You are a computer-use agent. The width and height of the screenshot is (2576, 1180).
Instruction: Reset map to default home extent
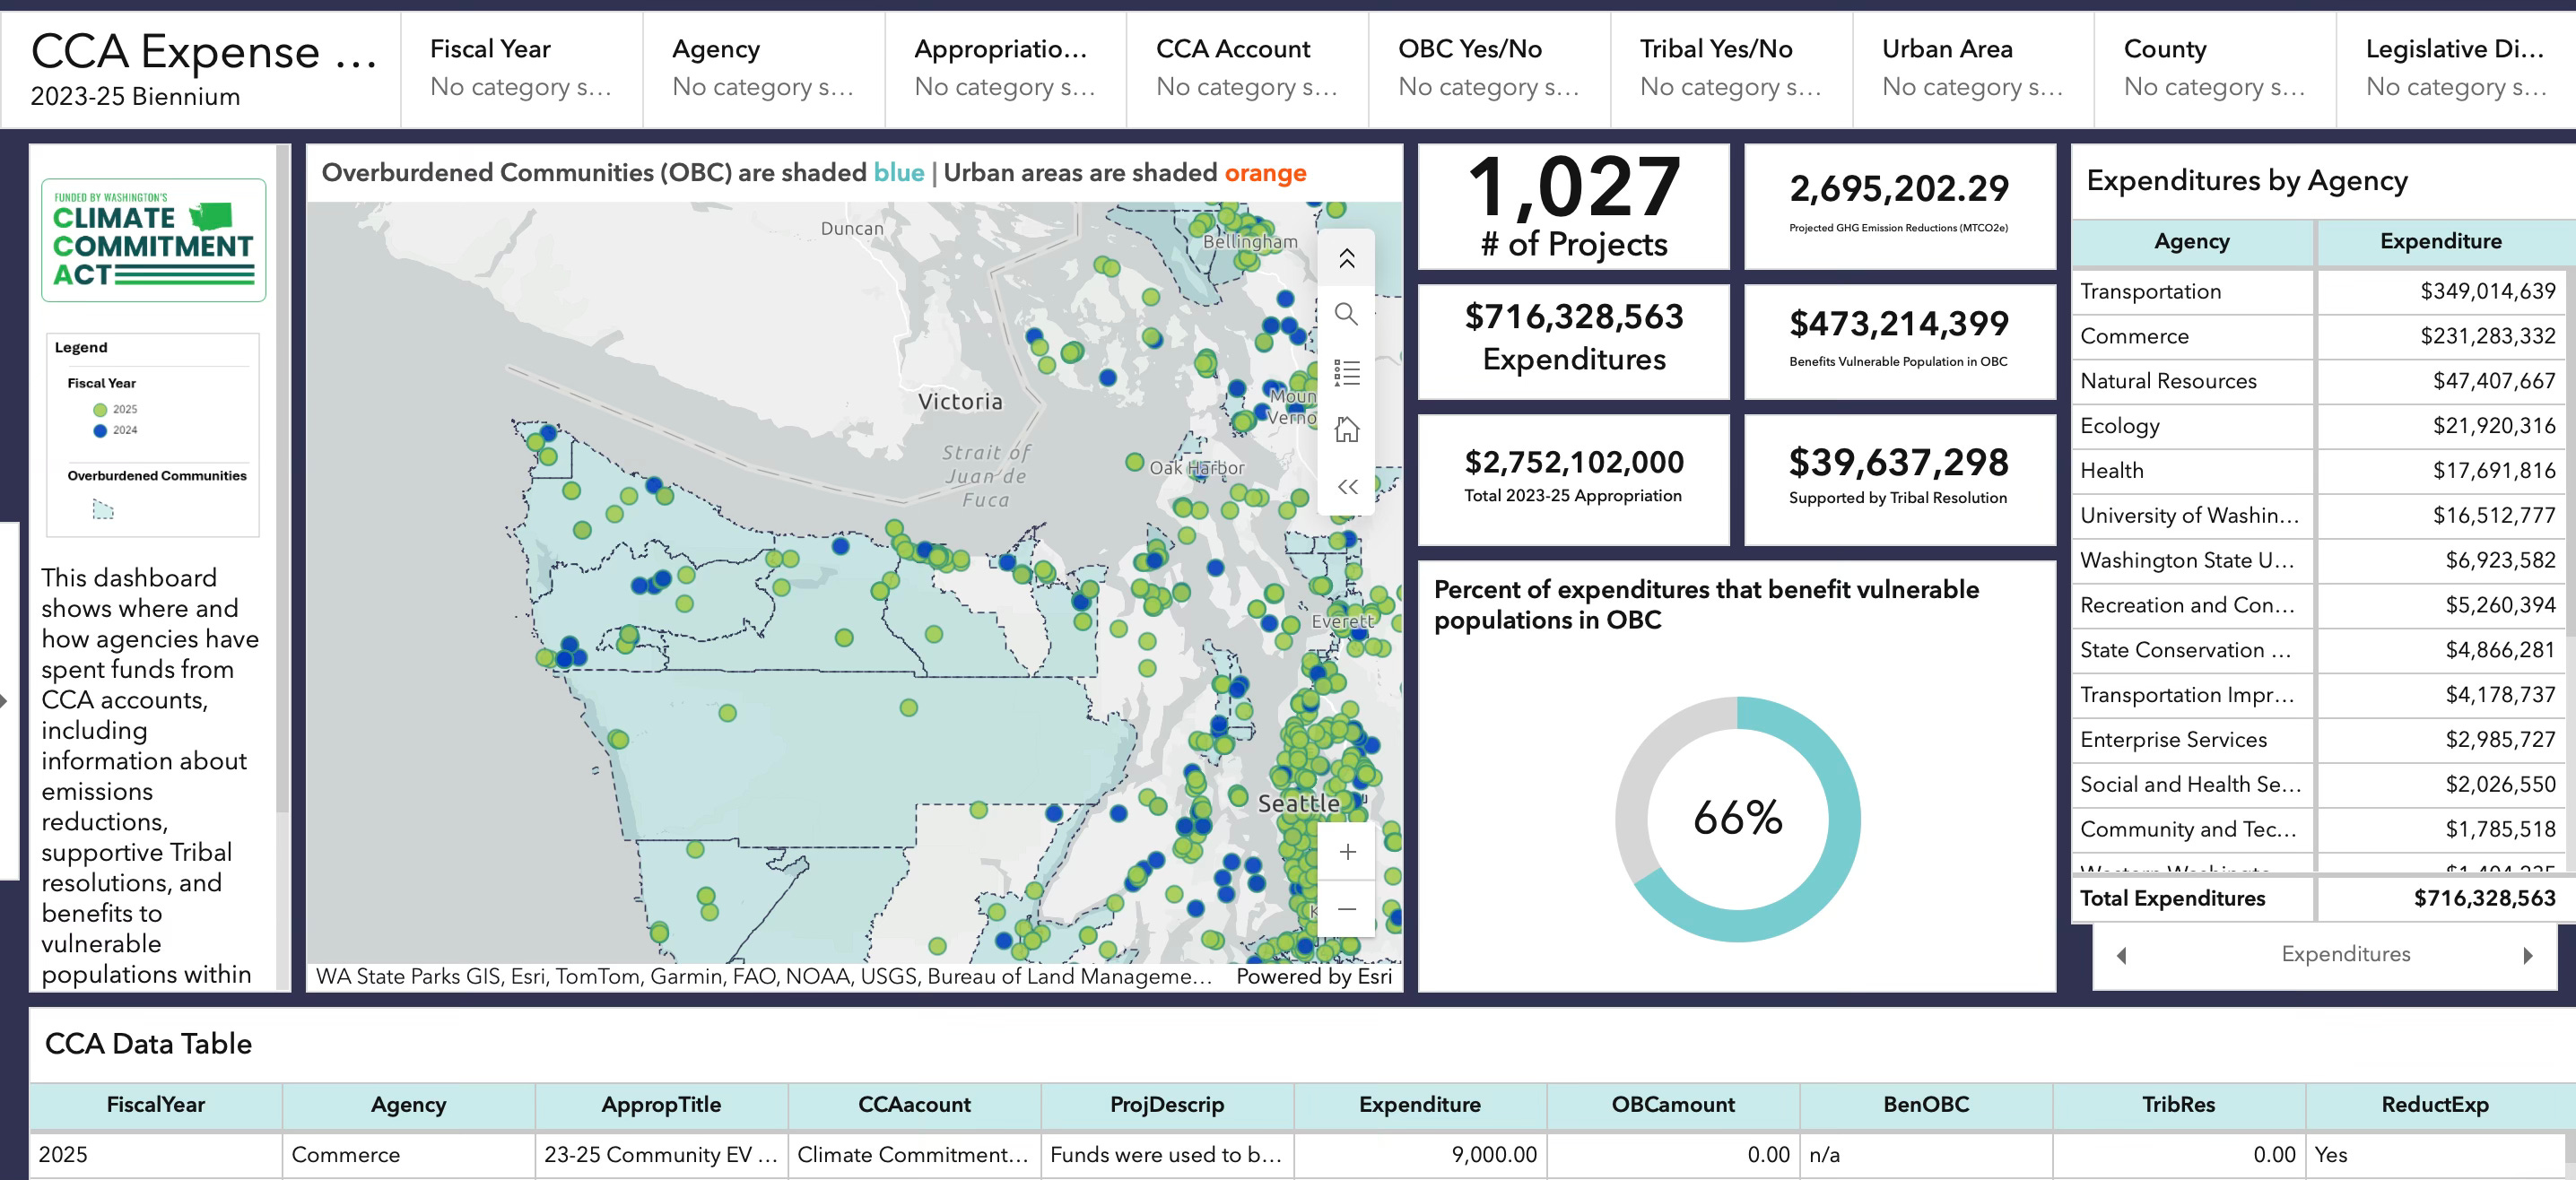point(1346,430)
